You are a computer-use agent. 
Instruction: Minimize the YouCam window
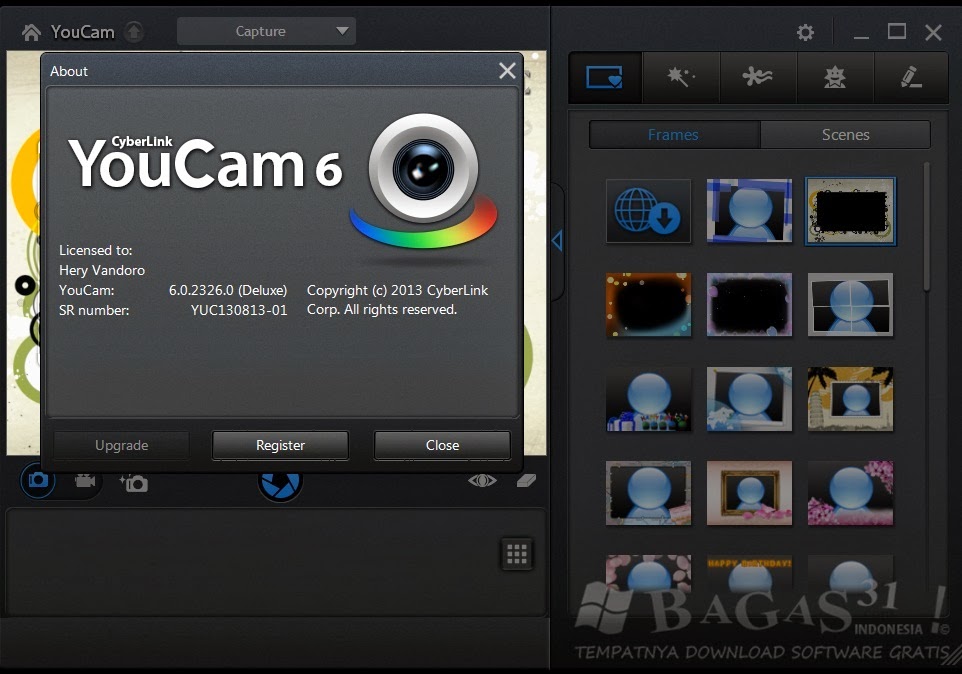point(861,36)
